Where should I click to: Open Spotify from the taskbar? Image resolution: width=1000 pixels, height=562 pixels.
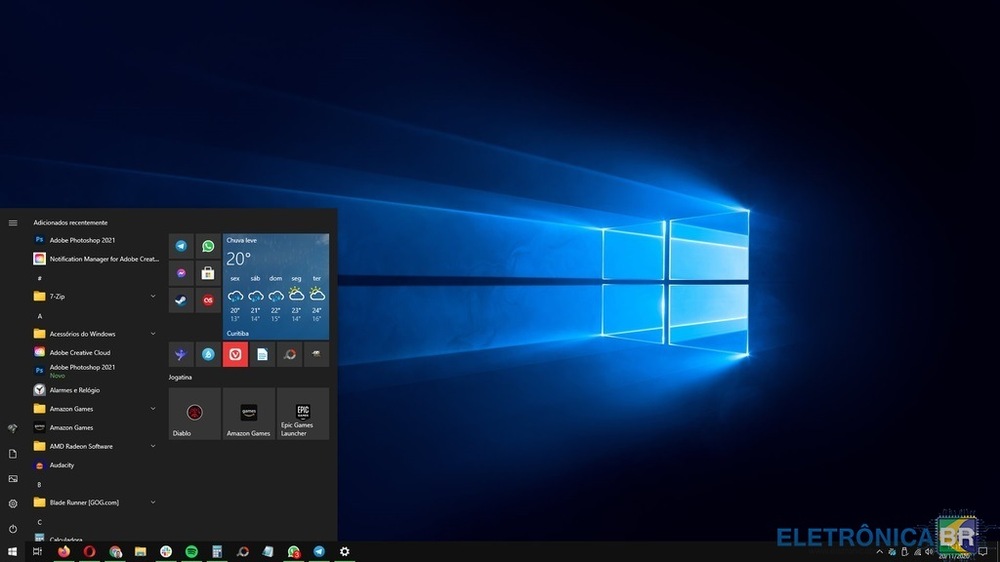point(191,551)
